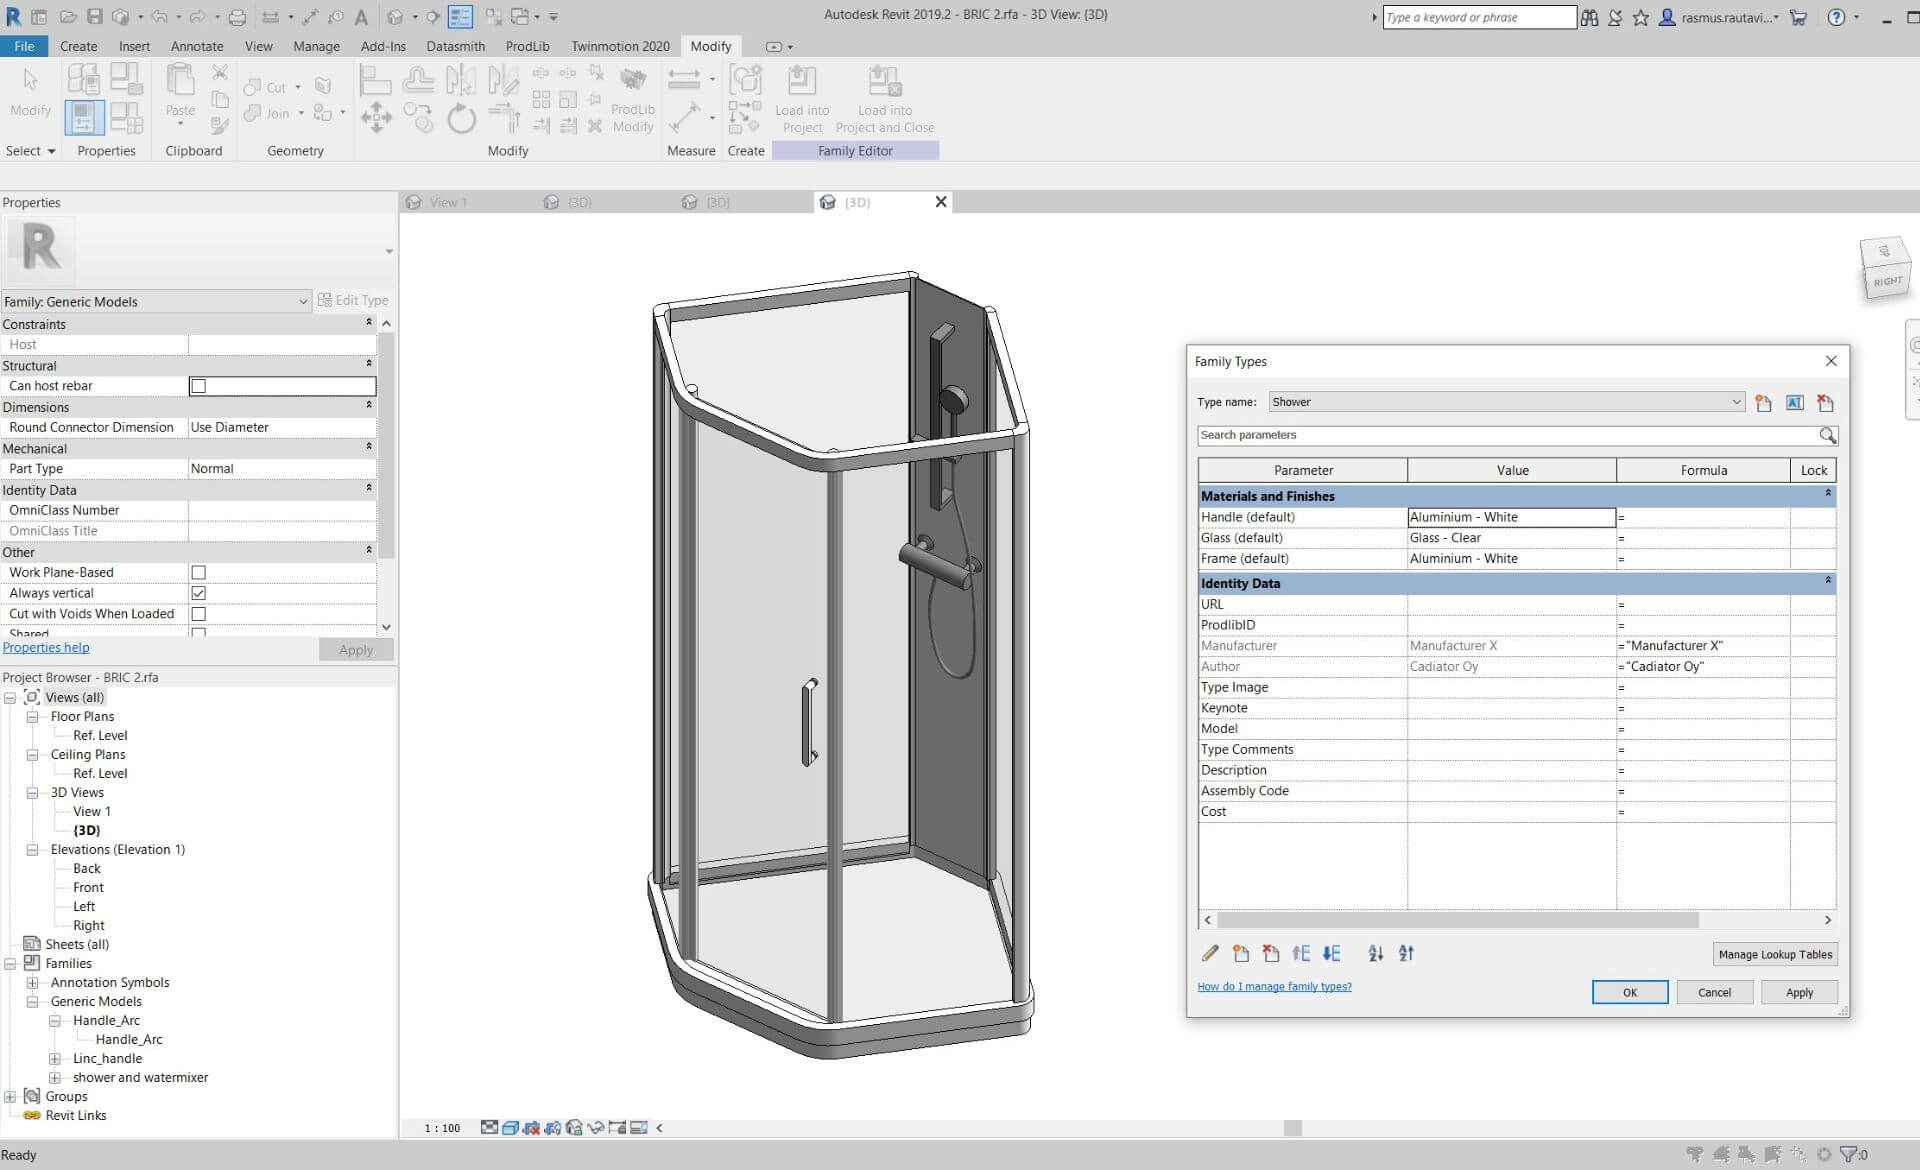Click the New Type icon in Family Types

(1763, 403)
